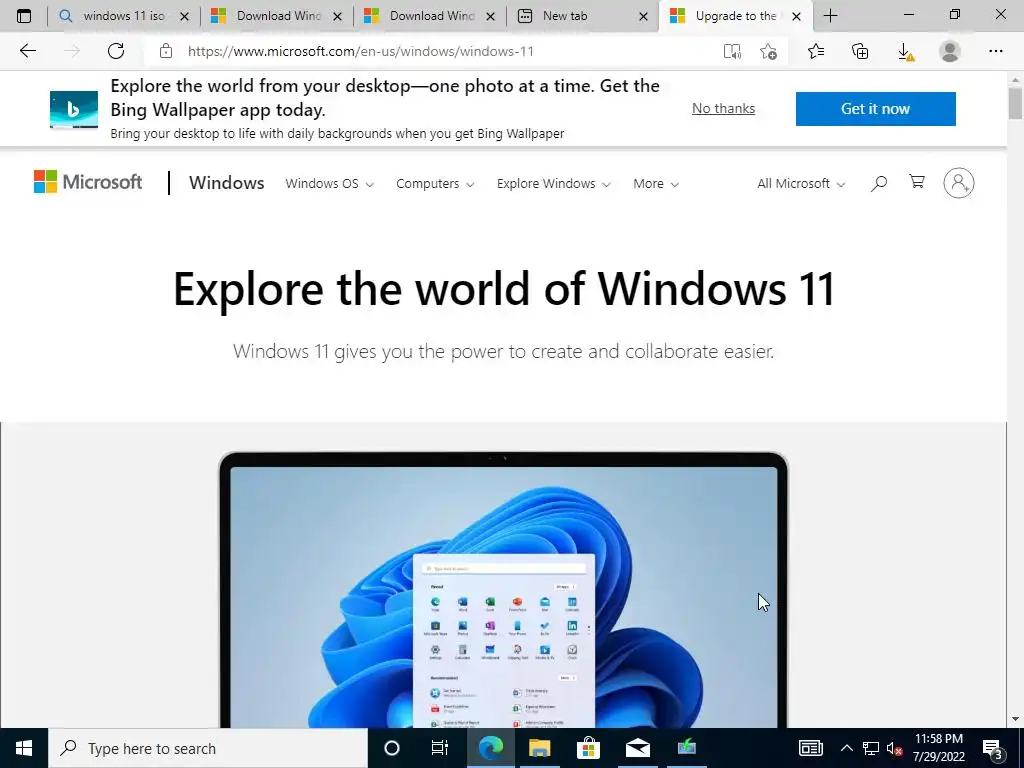The image size is (1024, 768).
Task: Open the notification center
Action: click(993, 749)
